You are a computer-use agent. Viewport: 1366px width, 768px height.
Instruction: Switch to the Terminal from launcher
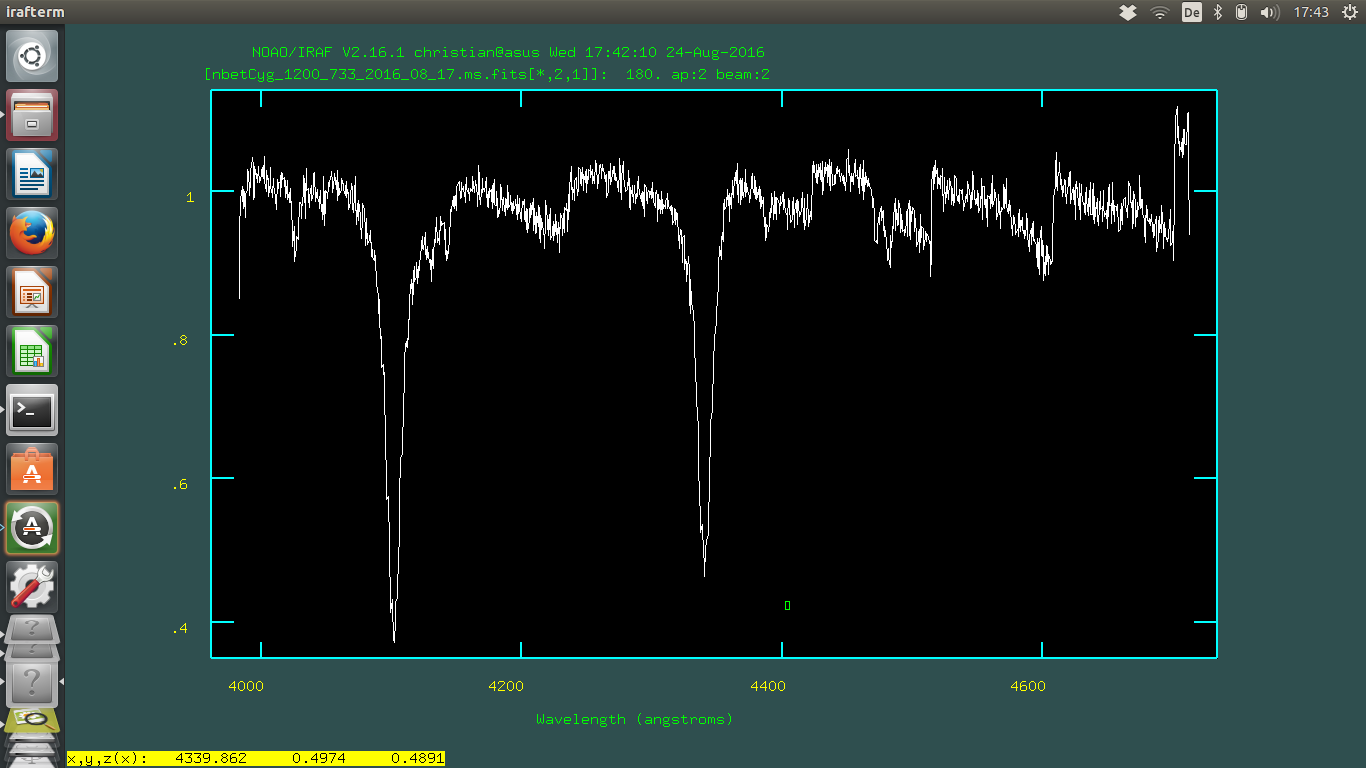(32, 410)
